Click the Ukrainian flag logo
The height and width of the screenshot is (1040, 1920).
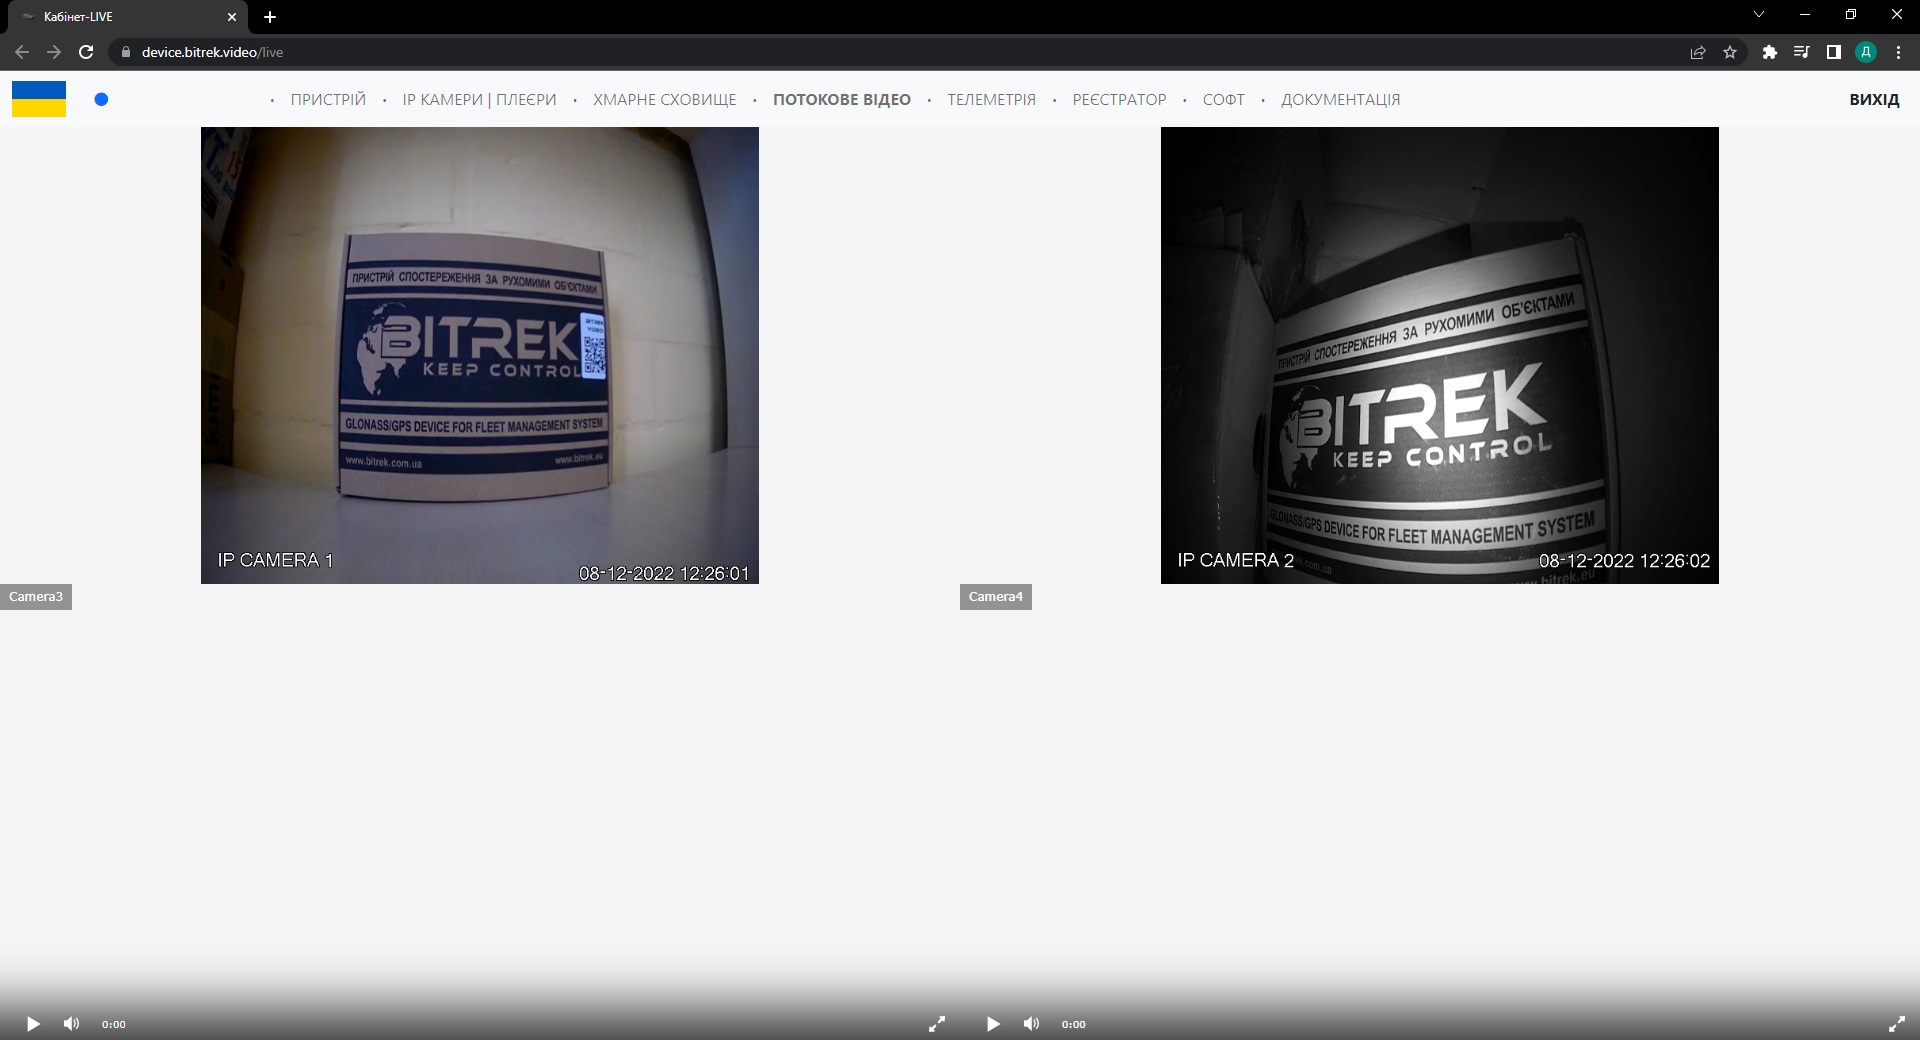coord(39,99)
